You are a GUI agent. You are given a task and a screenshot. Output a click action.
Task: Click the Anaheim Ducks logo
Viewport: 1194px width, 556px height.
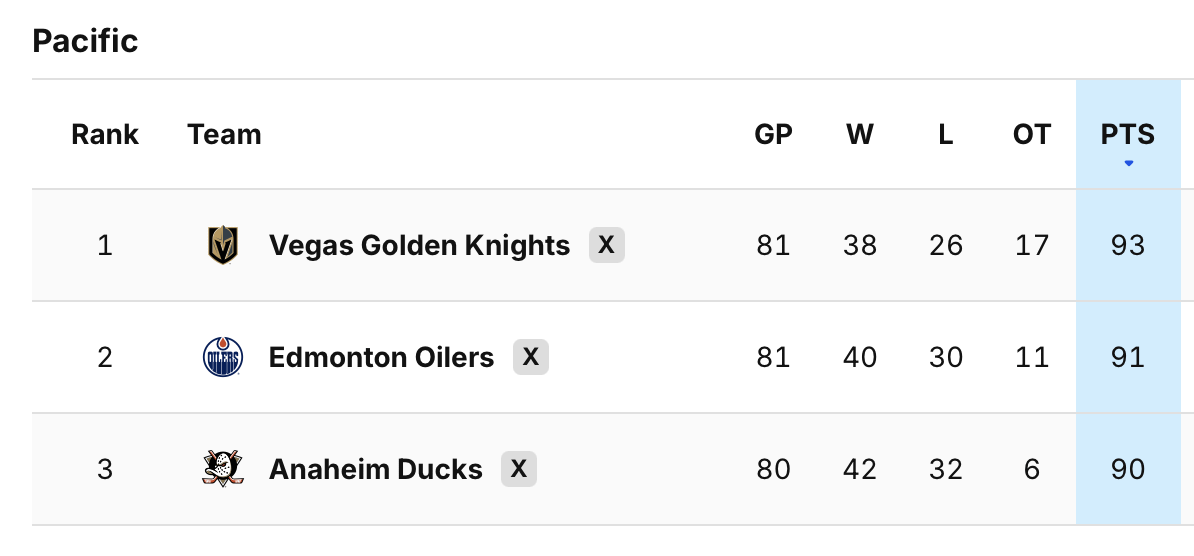[222, 469]
